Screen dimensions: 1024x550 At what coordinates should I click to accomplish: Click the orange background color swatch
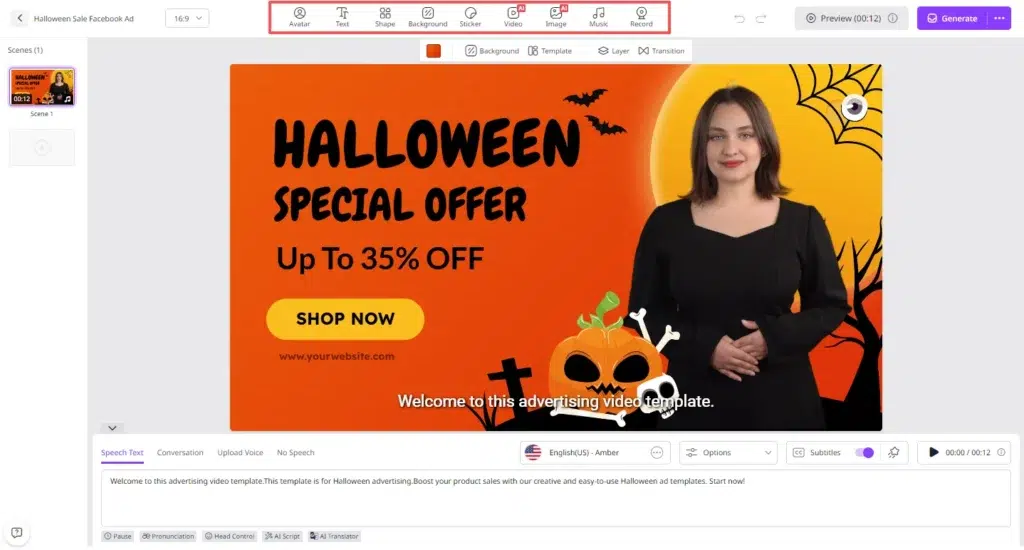coord(434,51)
